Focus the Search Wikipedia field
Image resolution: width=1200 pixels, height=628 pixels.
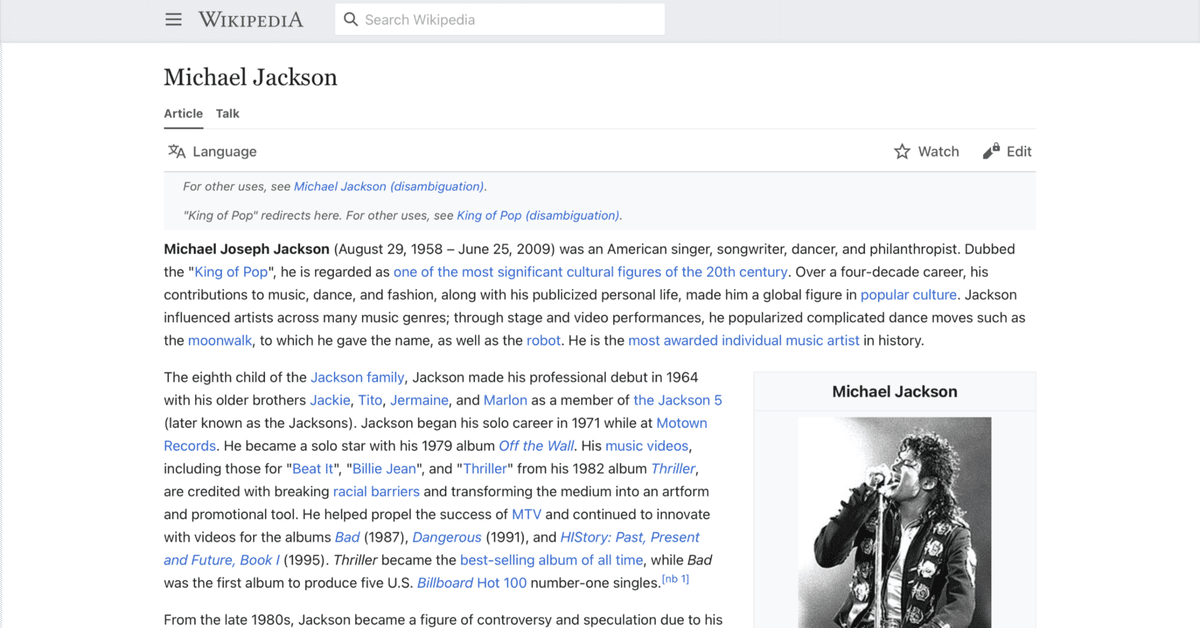point(500,19)
